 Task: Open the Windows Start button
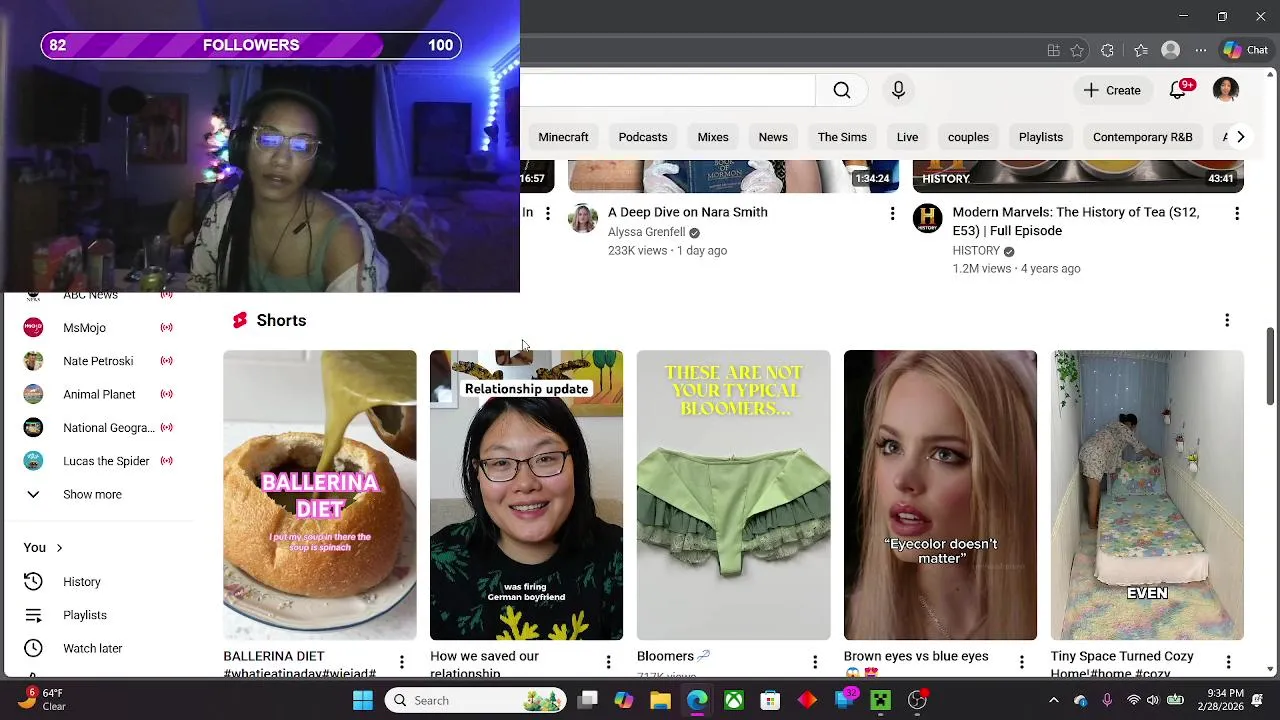363,700
